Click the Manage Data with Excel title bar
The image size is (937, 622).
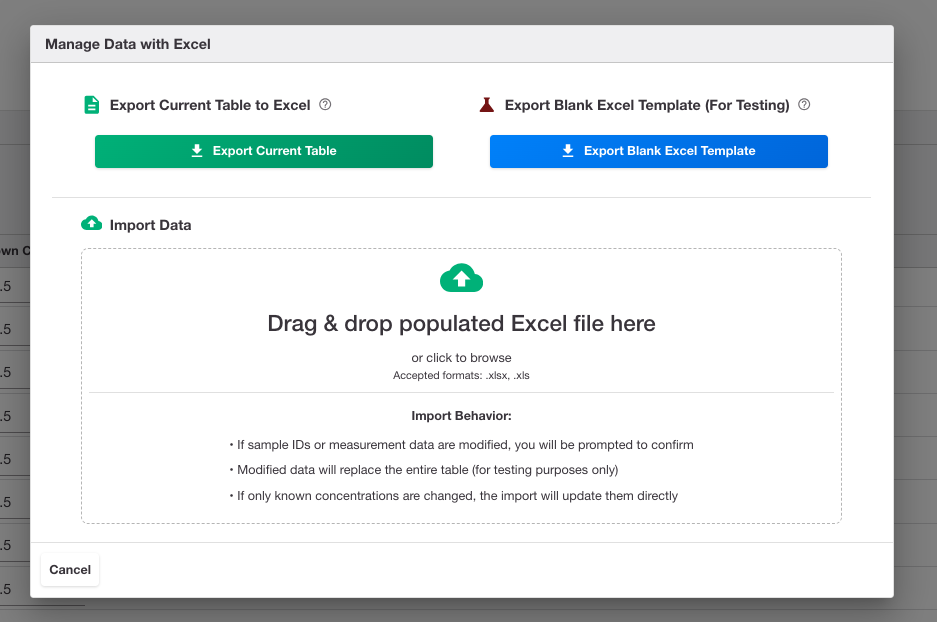point(462,44)
